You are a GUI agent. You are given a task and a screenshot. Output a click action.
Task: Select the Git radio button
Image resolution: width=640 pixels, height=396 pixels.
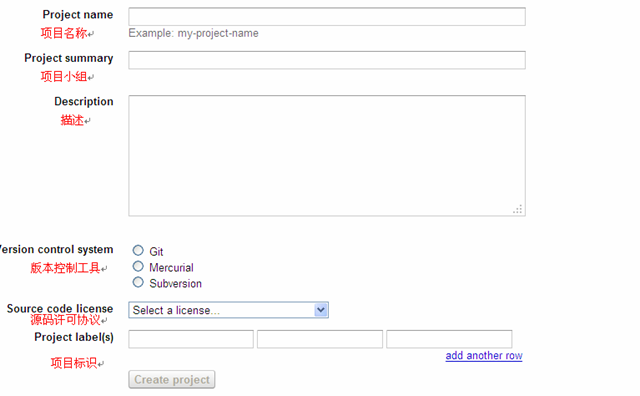click(x=138, y=250)
